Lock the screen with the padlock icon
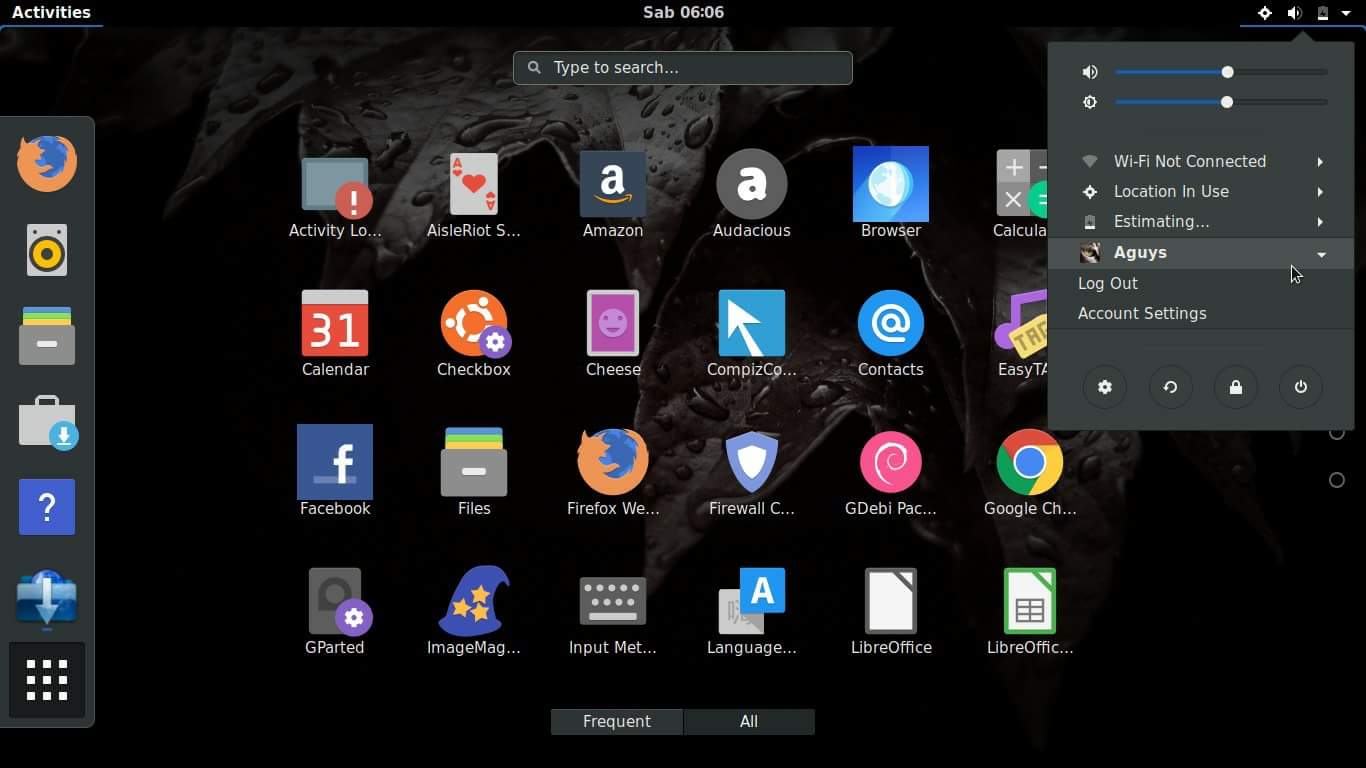Image resolution: width=1366 pixels, height=768 pixels. [x=1235, y=387]
